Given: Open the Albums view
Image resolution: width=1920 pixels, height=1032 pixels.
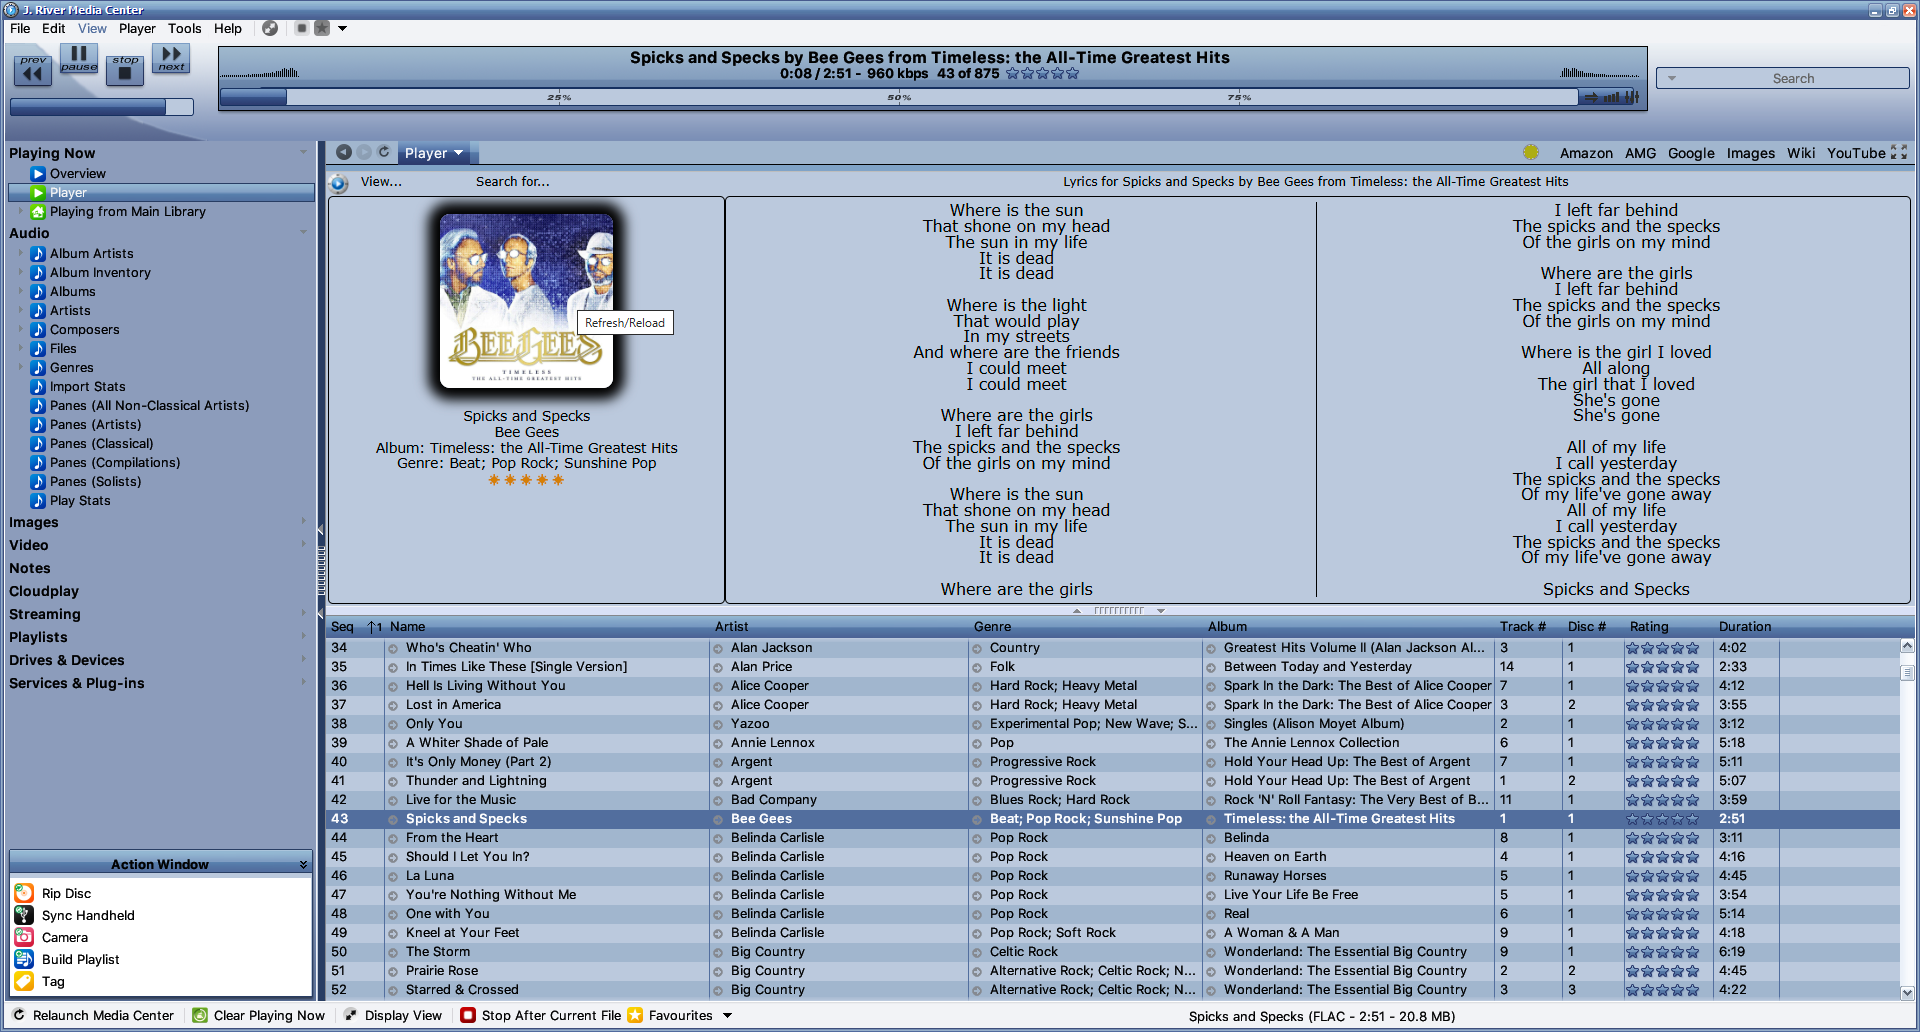Looking at the screenshot, I should (73, 291).
